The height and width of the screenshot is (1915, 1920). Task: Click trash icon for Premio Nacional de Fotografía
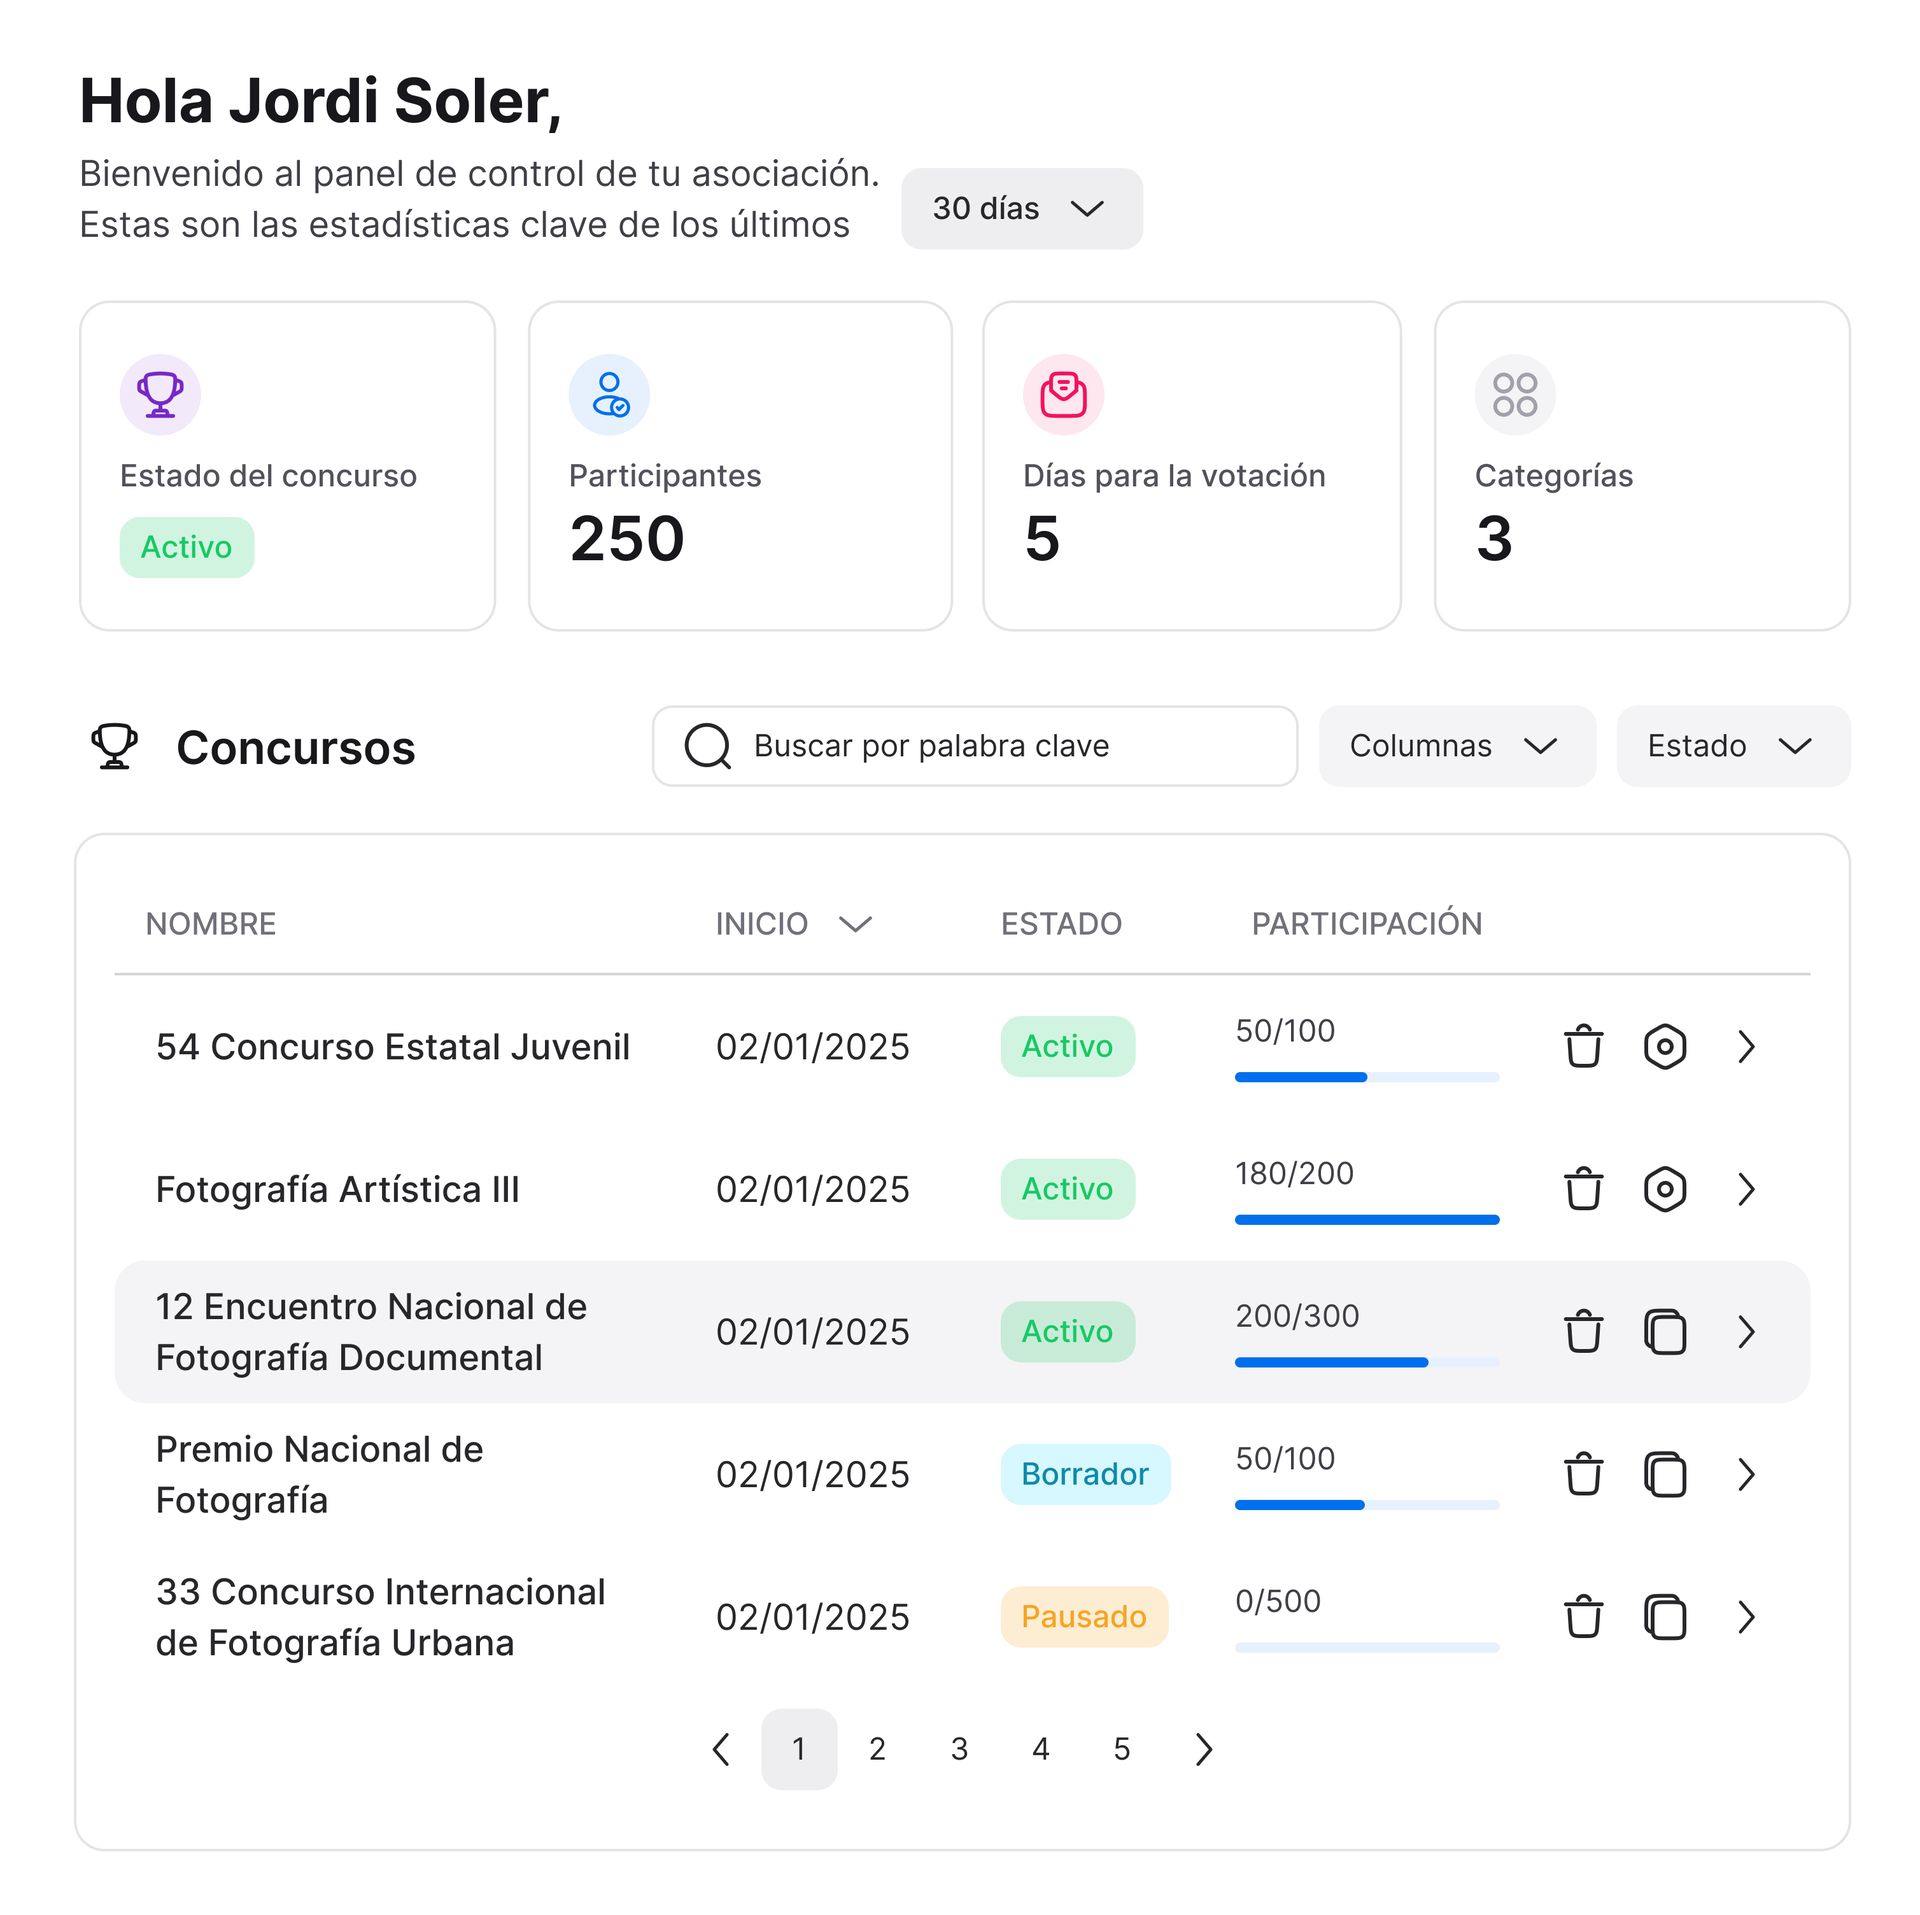pyautogui.click(x=1582, y=1473)
